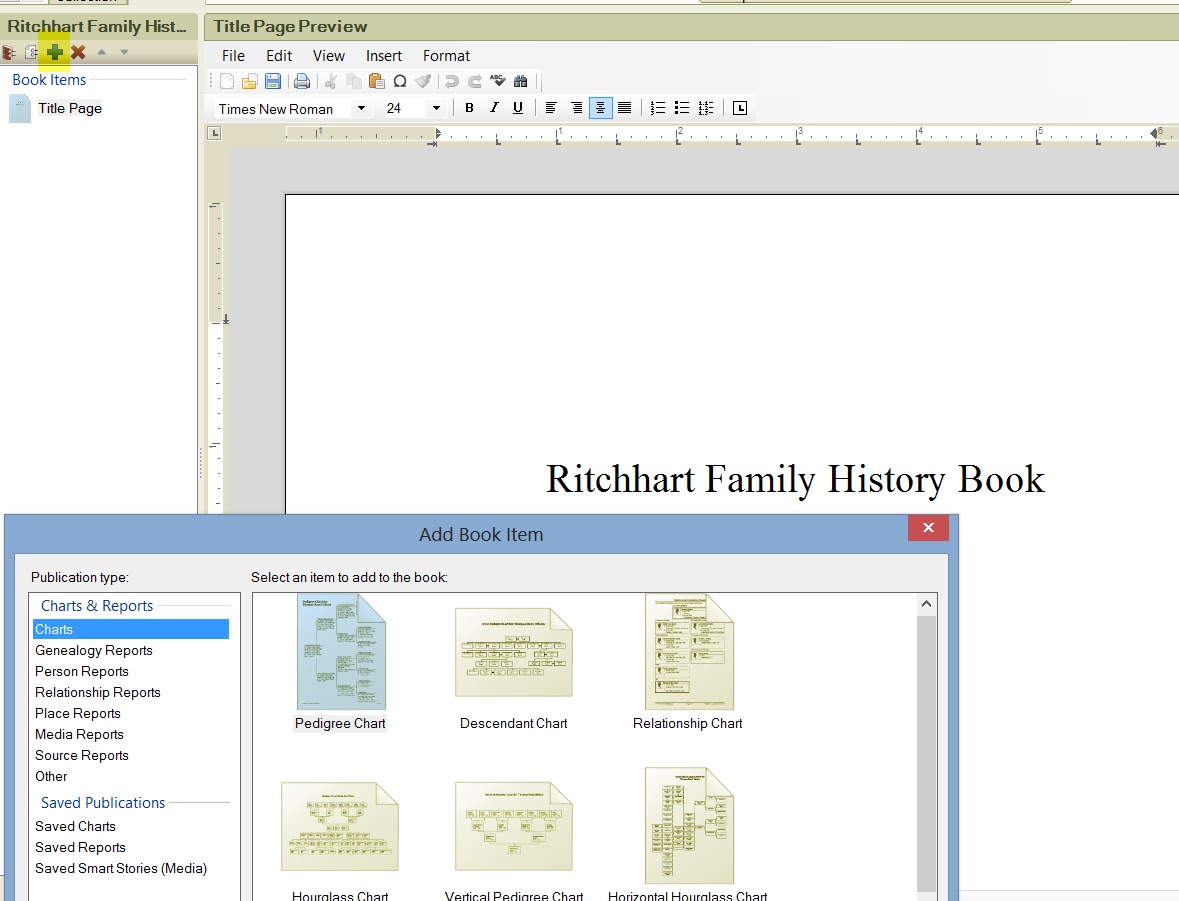Close the Add Book Item dialog

pyautogui.click(x=929, y=527)
